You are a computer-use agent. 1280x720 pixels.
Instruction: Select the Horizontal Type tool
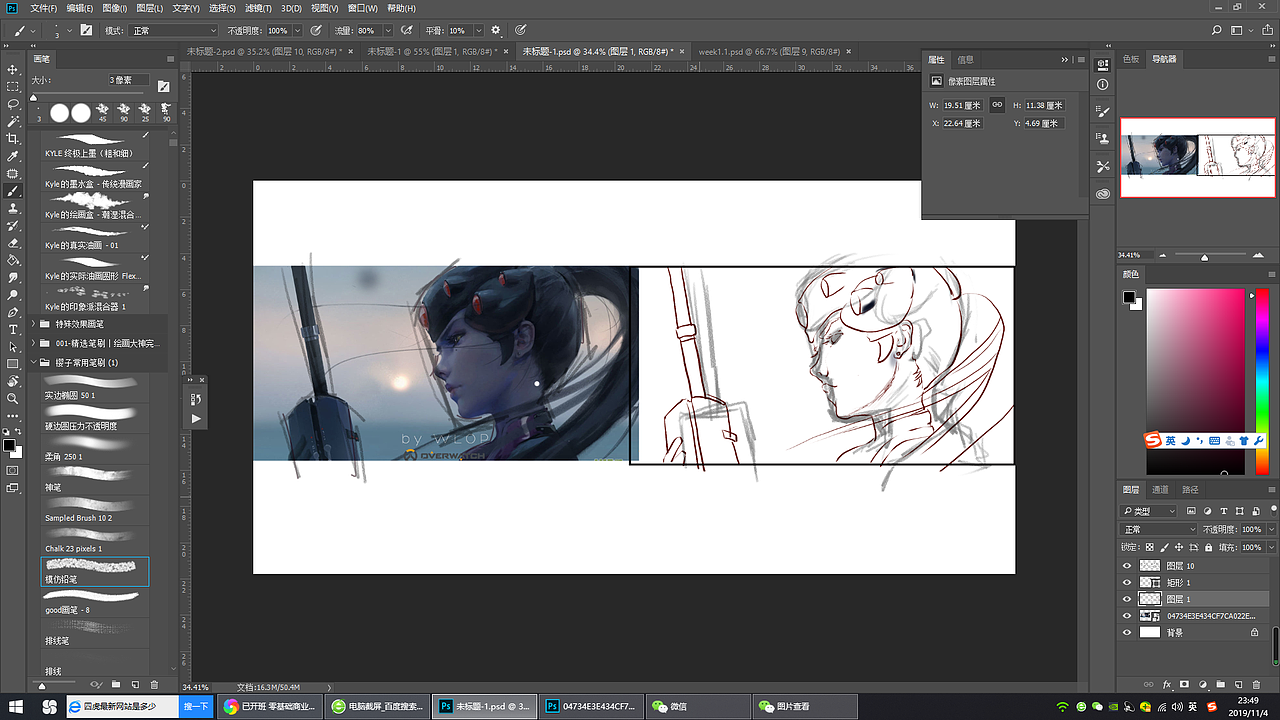coord(13,329)
